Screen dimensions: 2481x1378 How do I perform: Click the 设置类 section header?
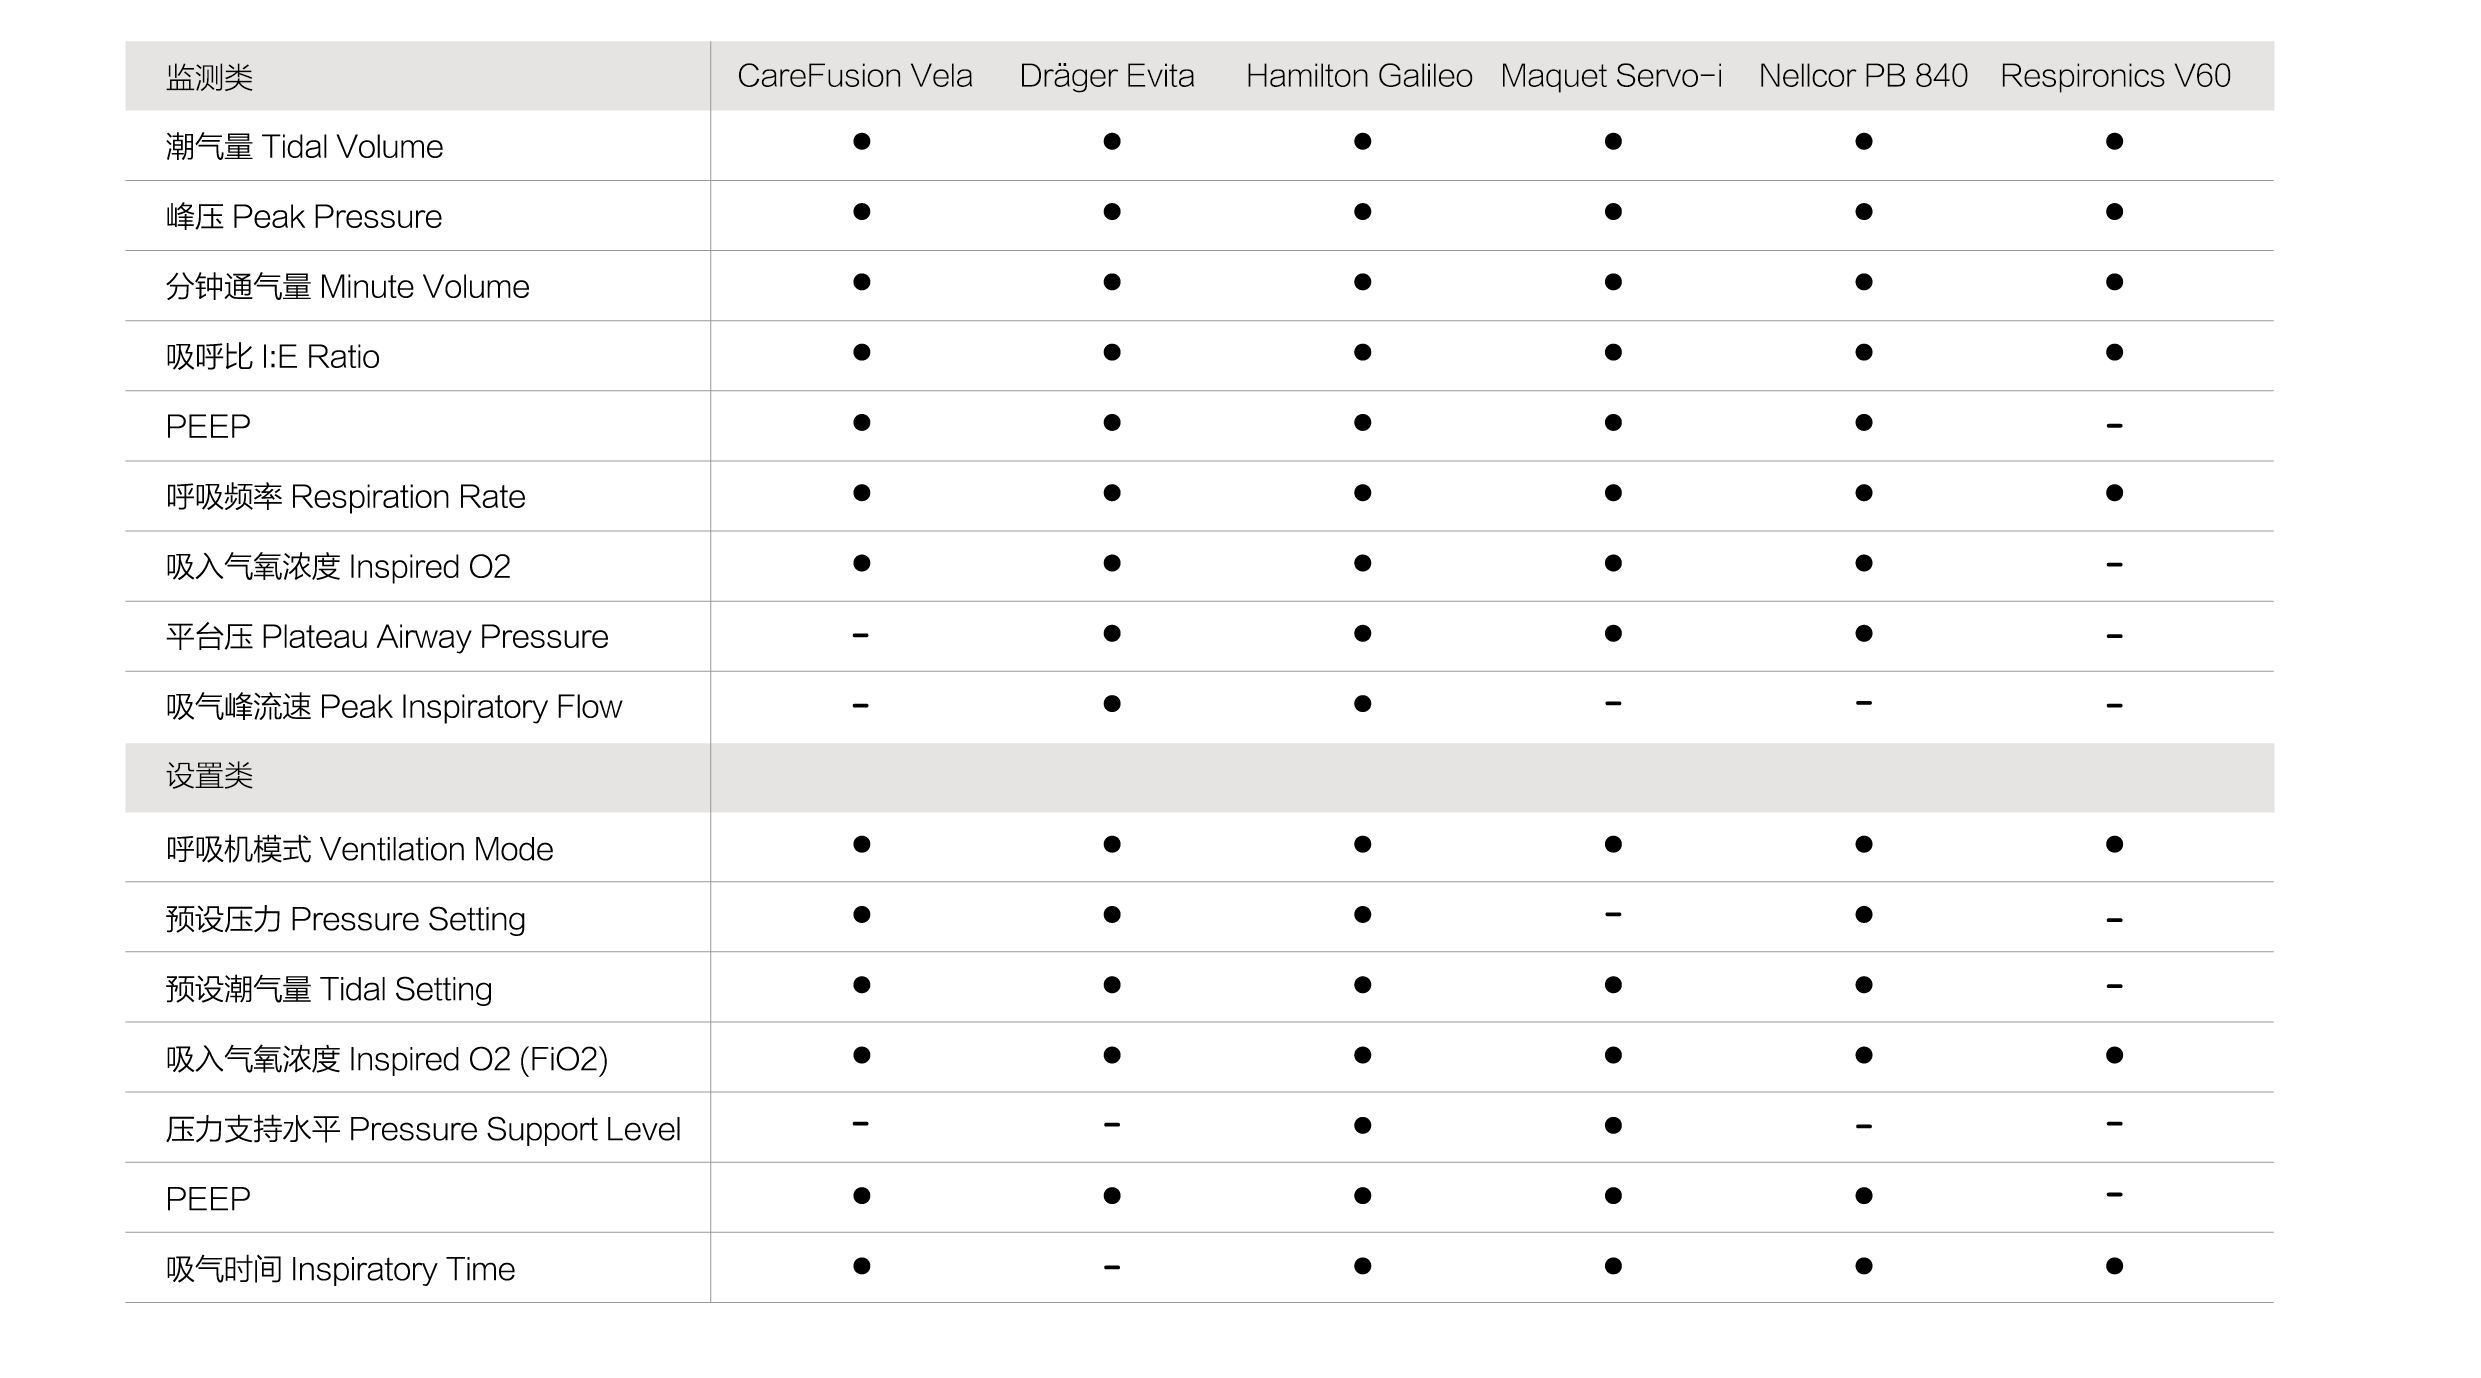tap(209, 777)
